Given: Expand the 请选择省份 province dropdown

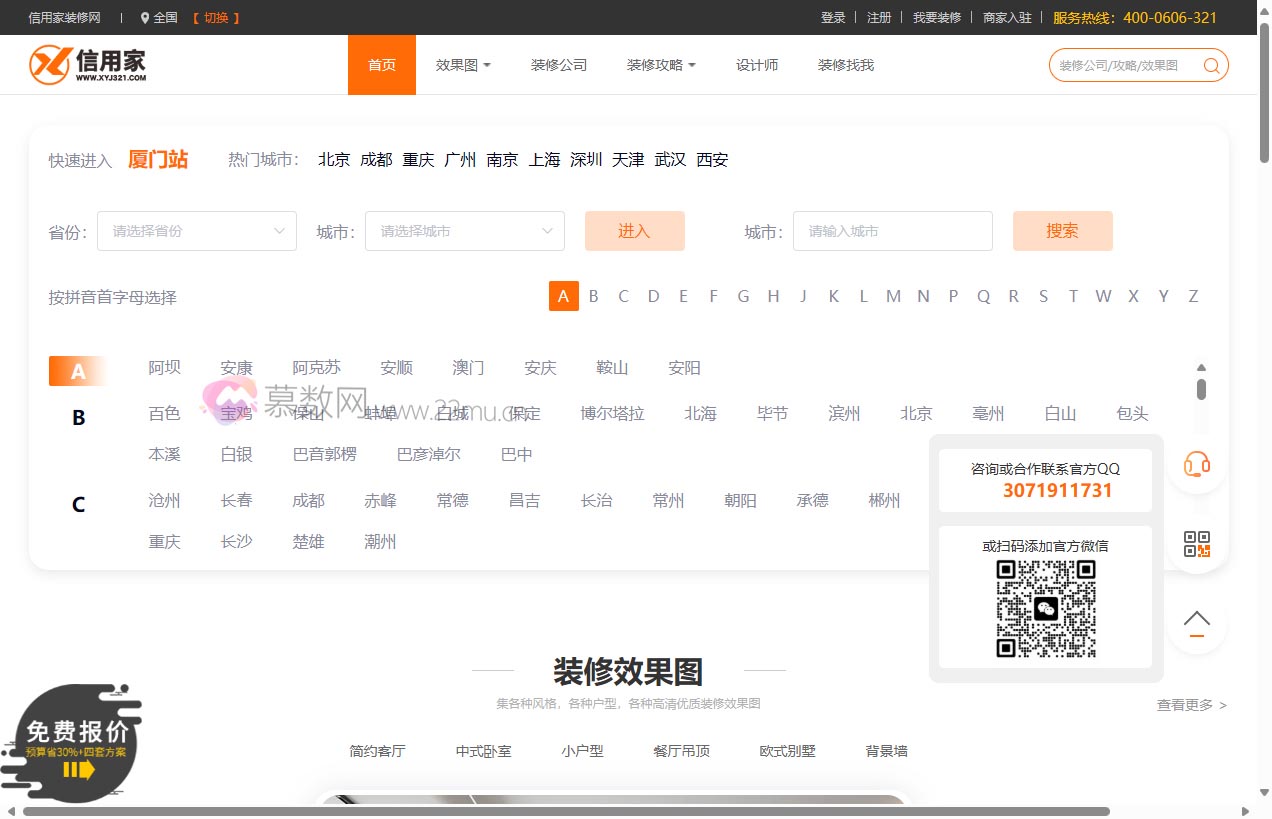Looking at the screenshot, I should coord(196,230).
